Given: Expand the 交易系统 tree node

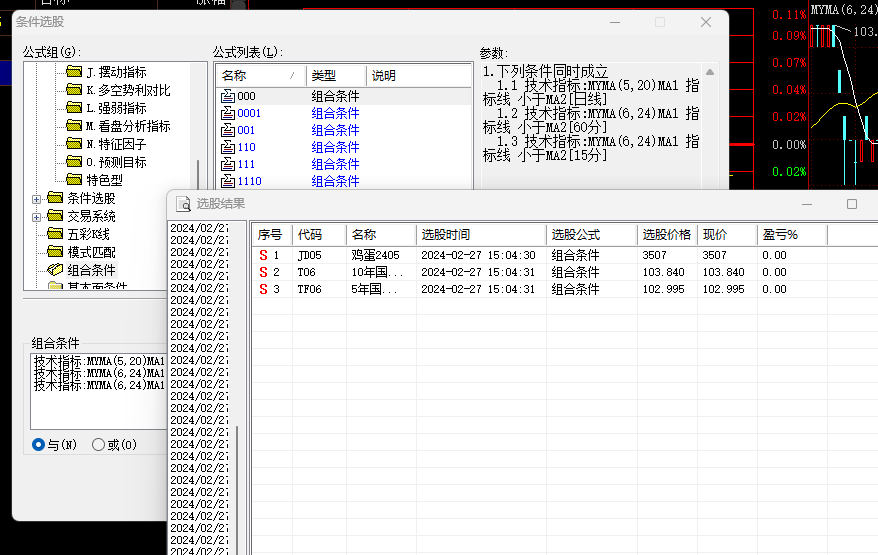Looking at the screenshot, I should (x=36, y=217).
